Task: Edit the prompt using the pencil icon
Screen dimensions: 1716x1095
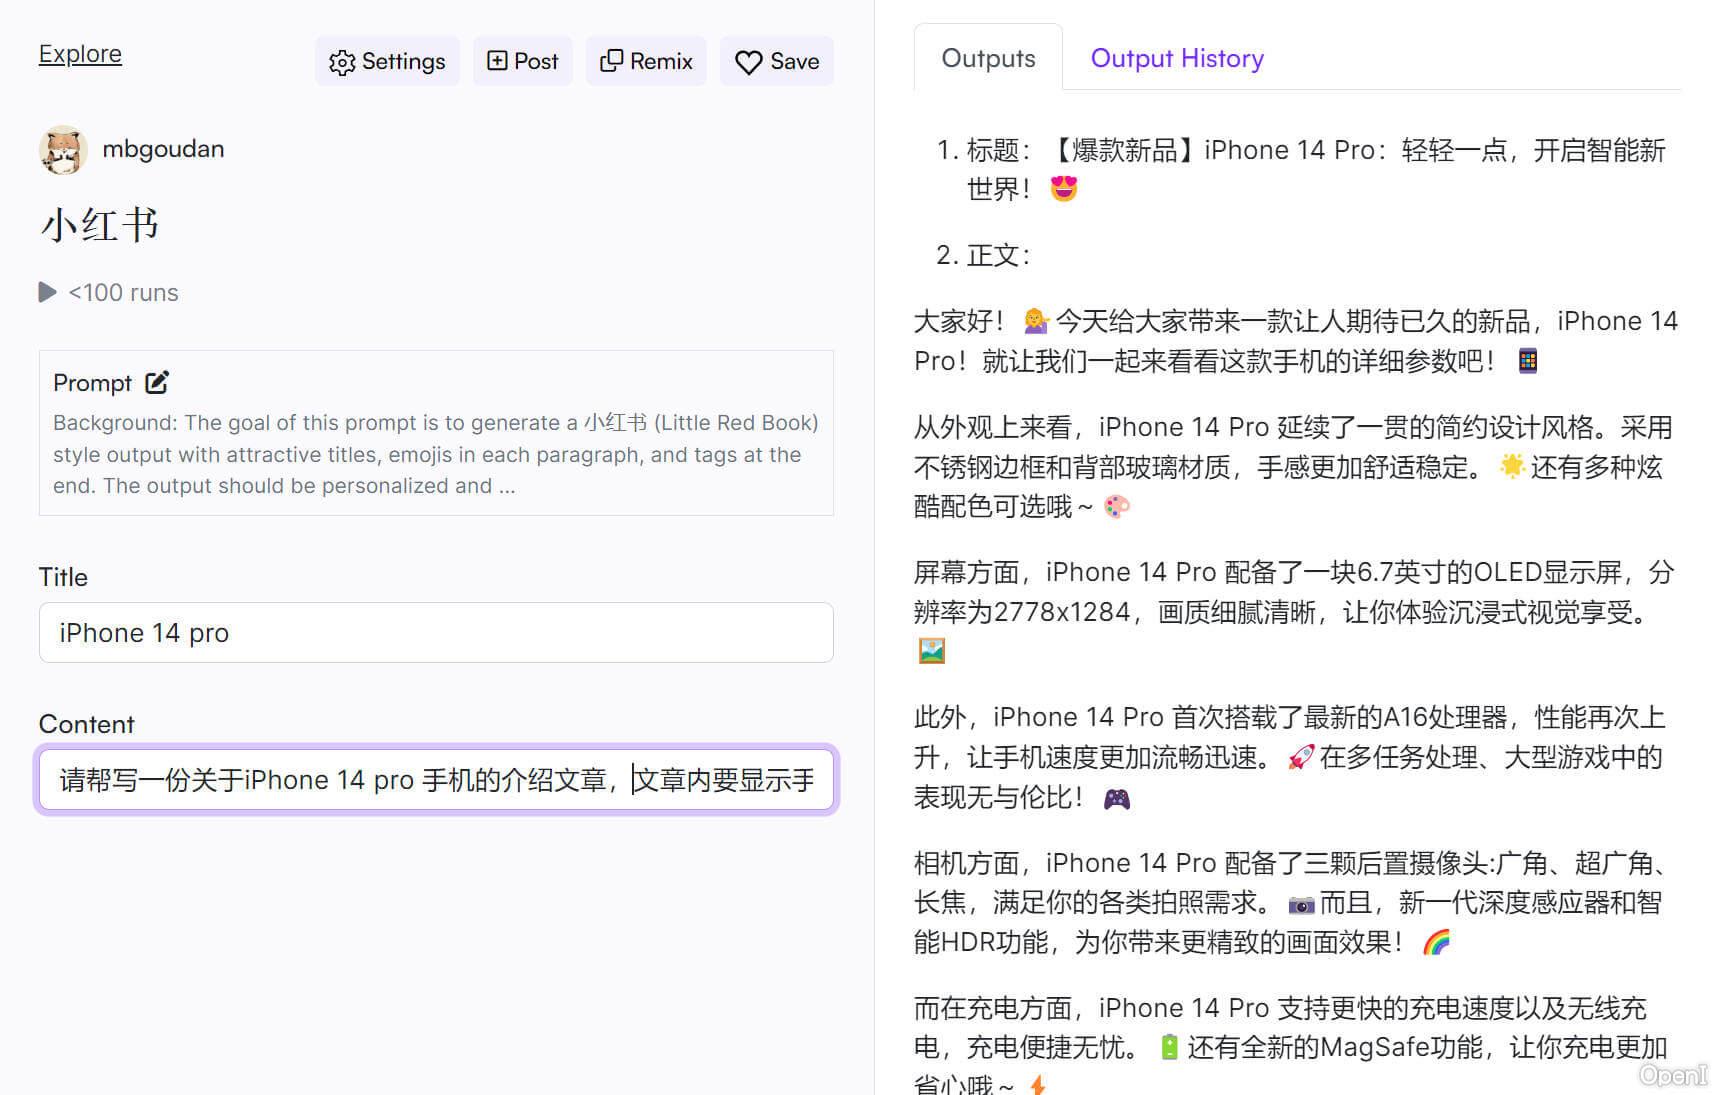Action: (x=157, y=382)
